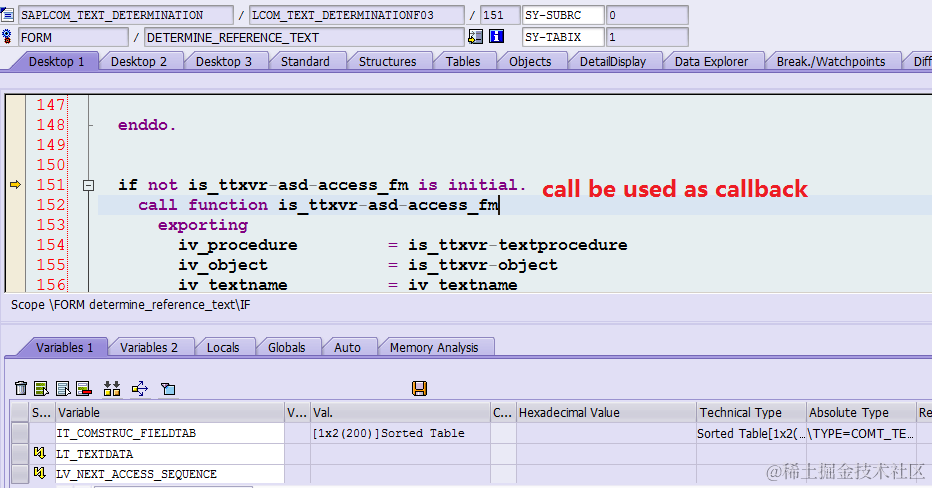Click the yellow boxes with down arrows icon
Viewport: 932px width, 488px height.
point(112,389)
